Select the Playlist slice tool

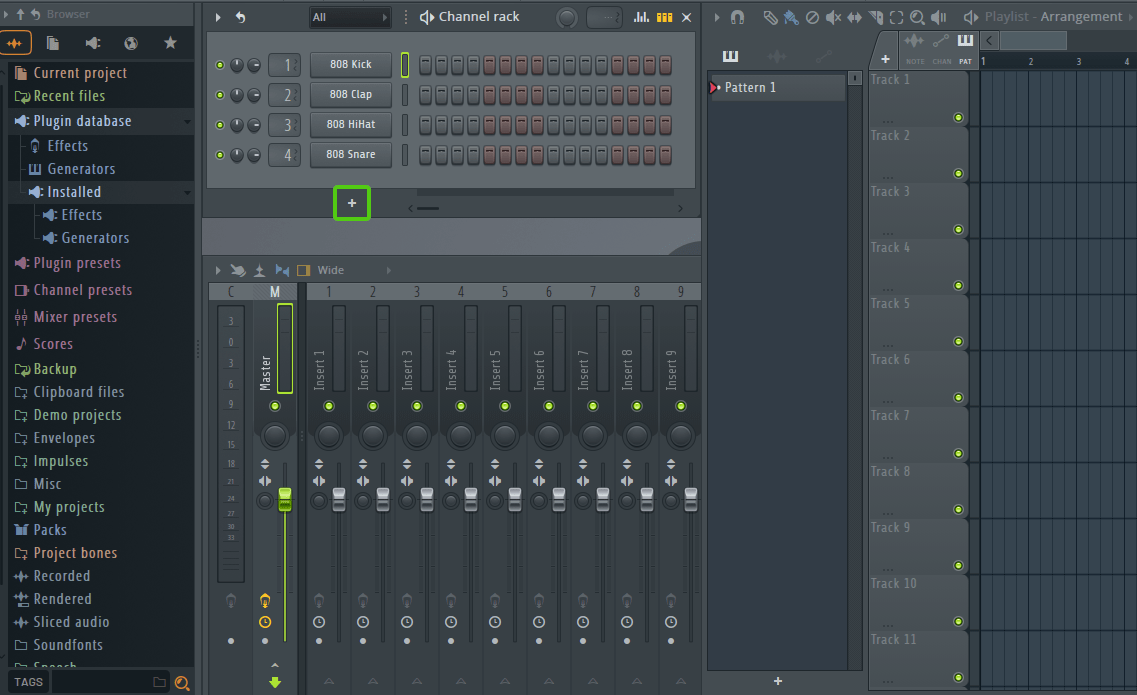coord(877,17)
